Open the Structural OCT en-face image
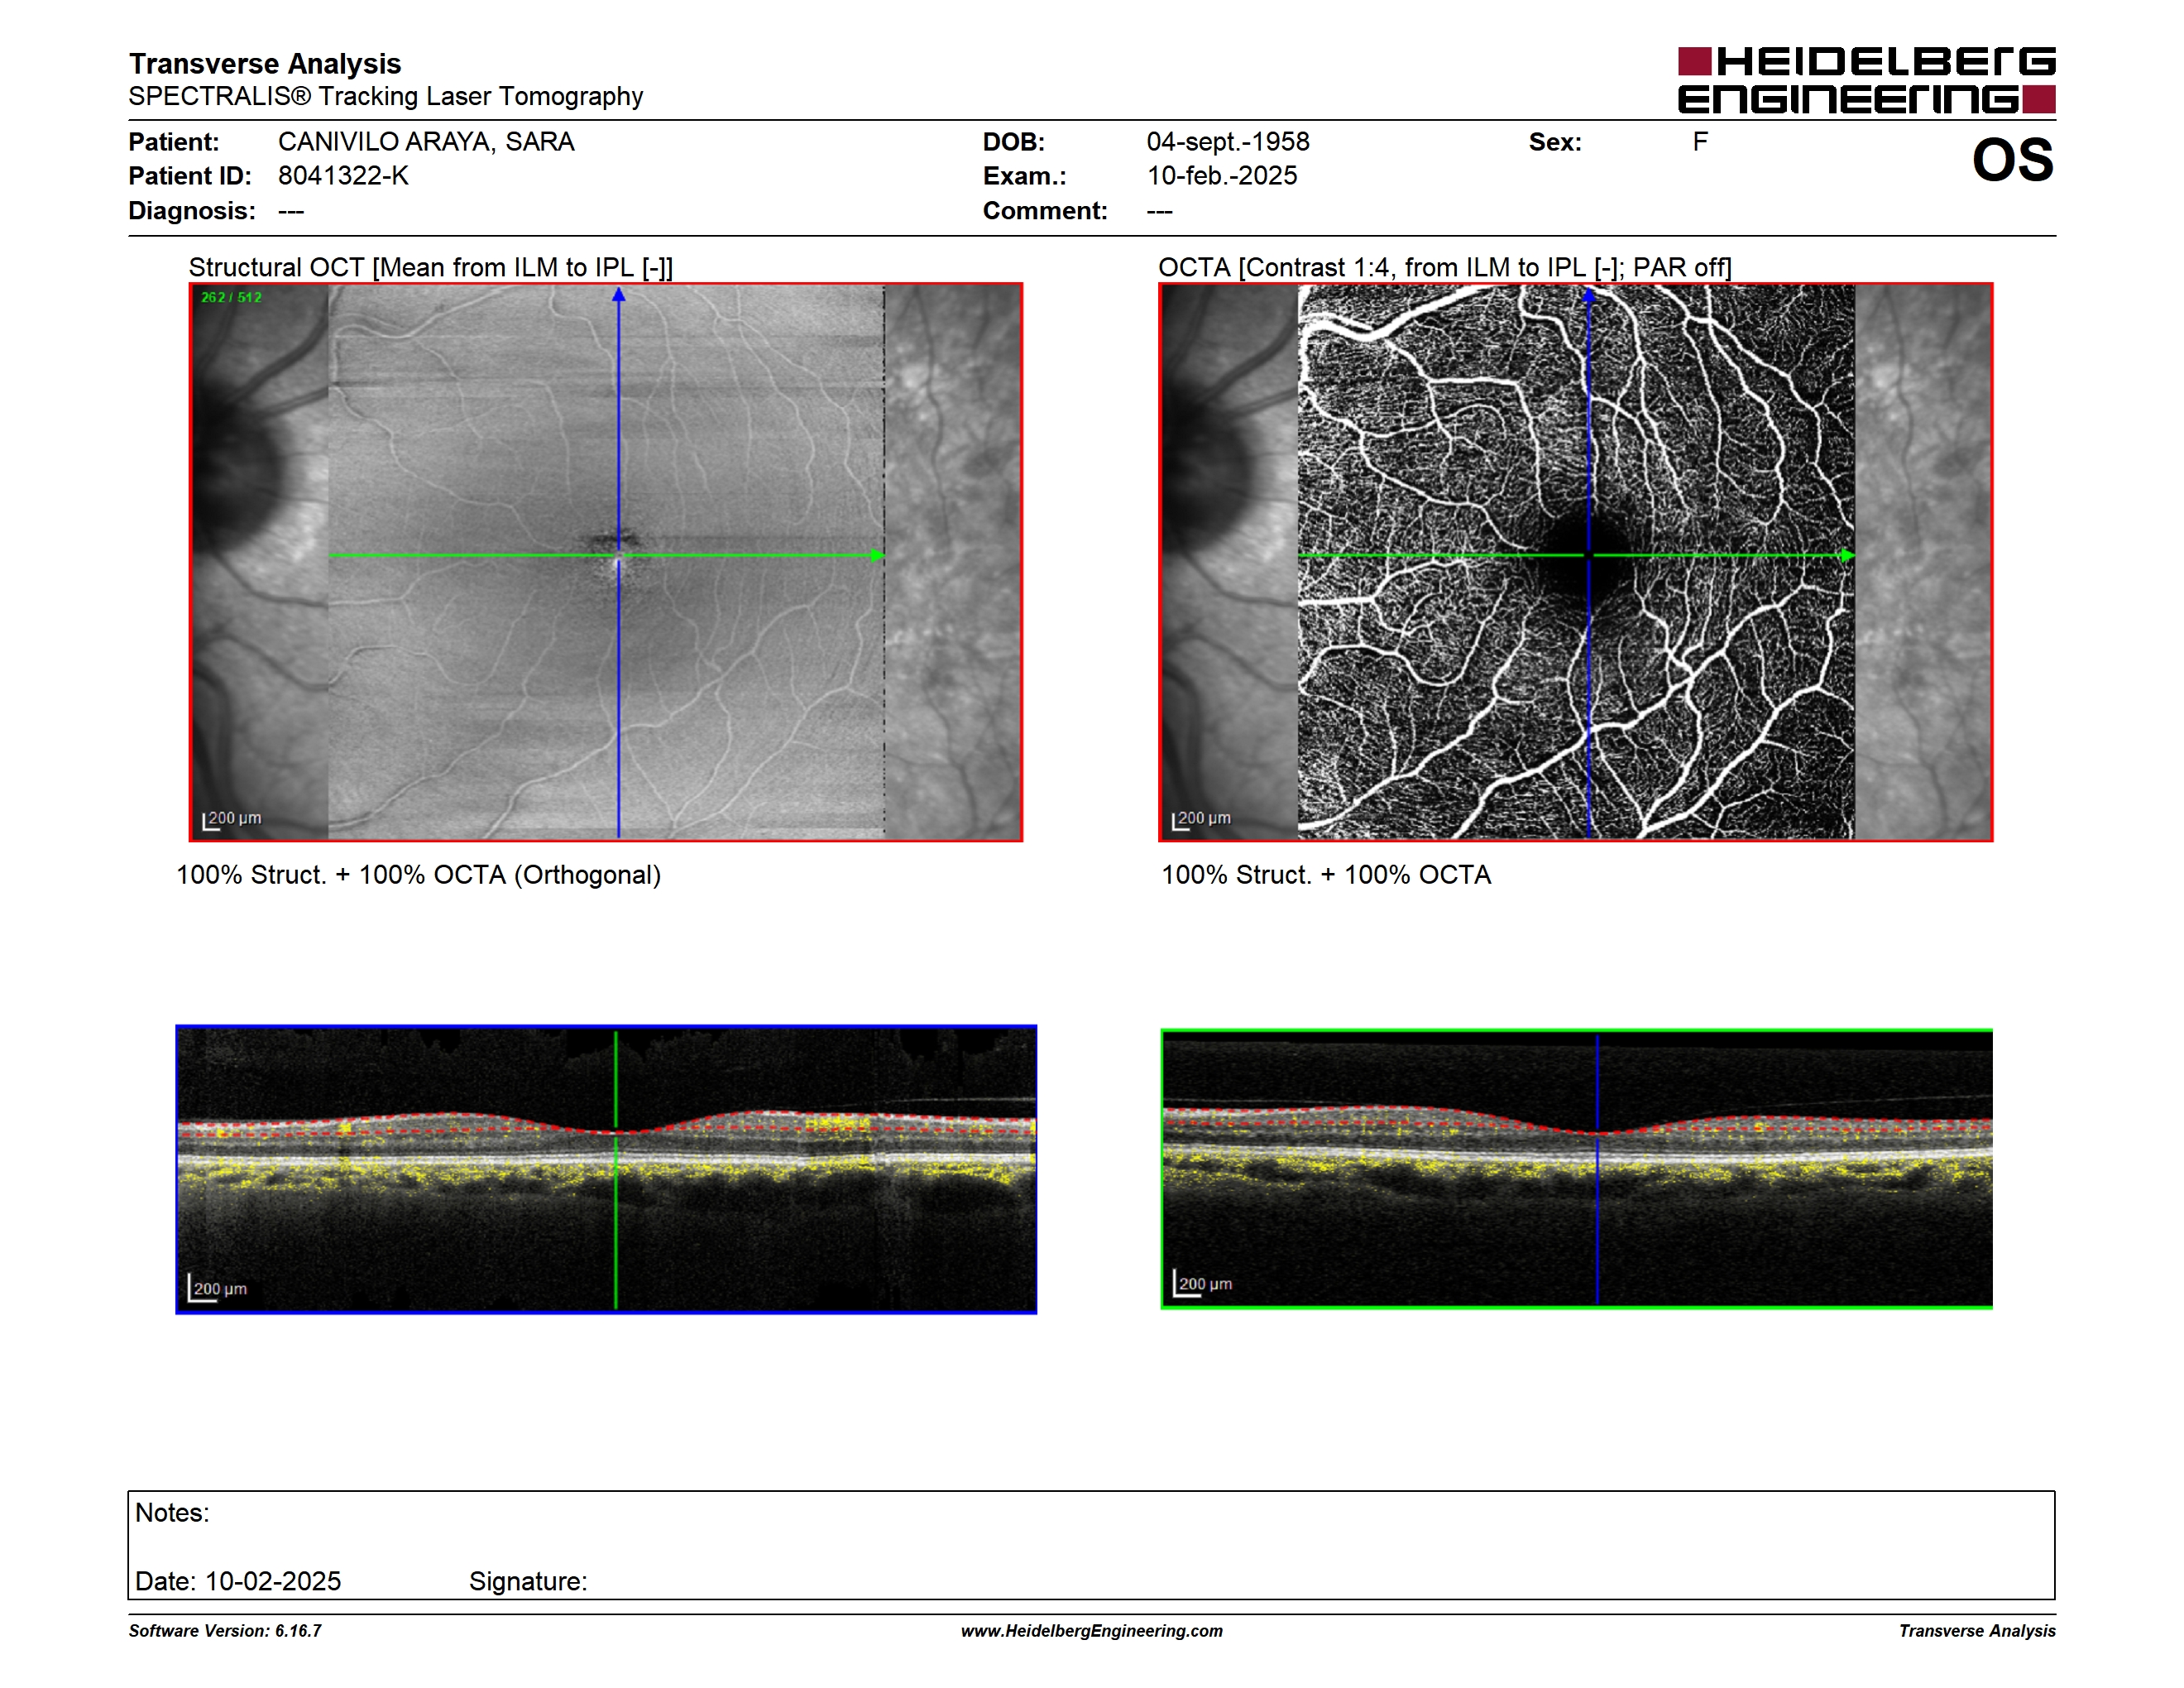This screenshot has width=2184, height=1688. [606, 562]
